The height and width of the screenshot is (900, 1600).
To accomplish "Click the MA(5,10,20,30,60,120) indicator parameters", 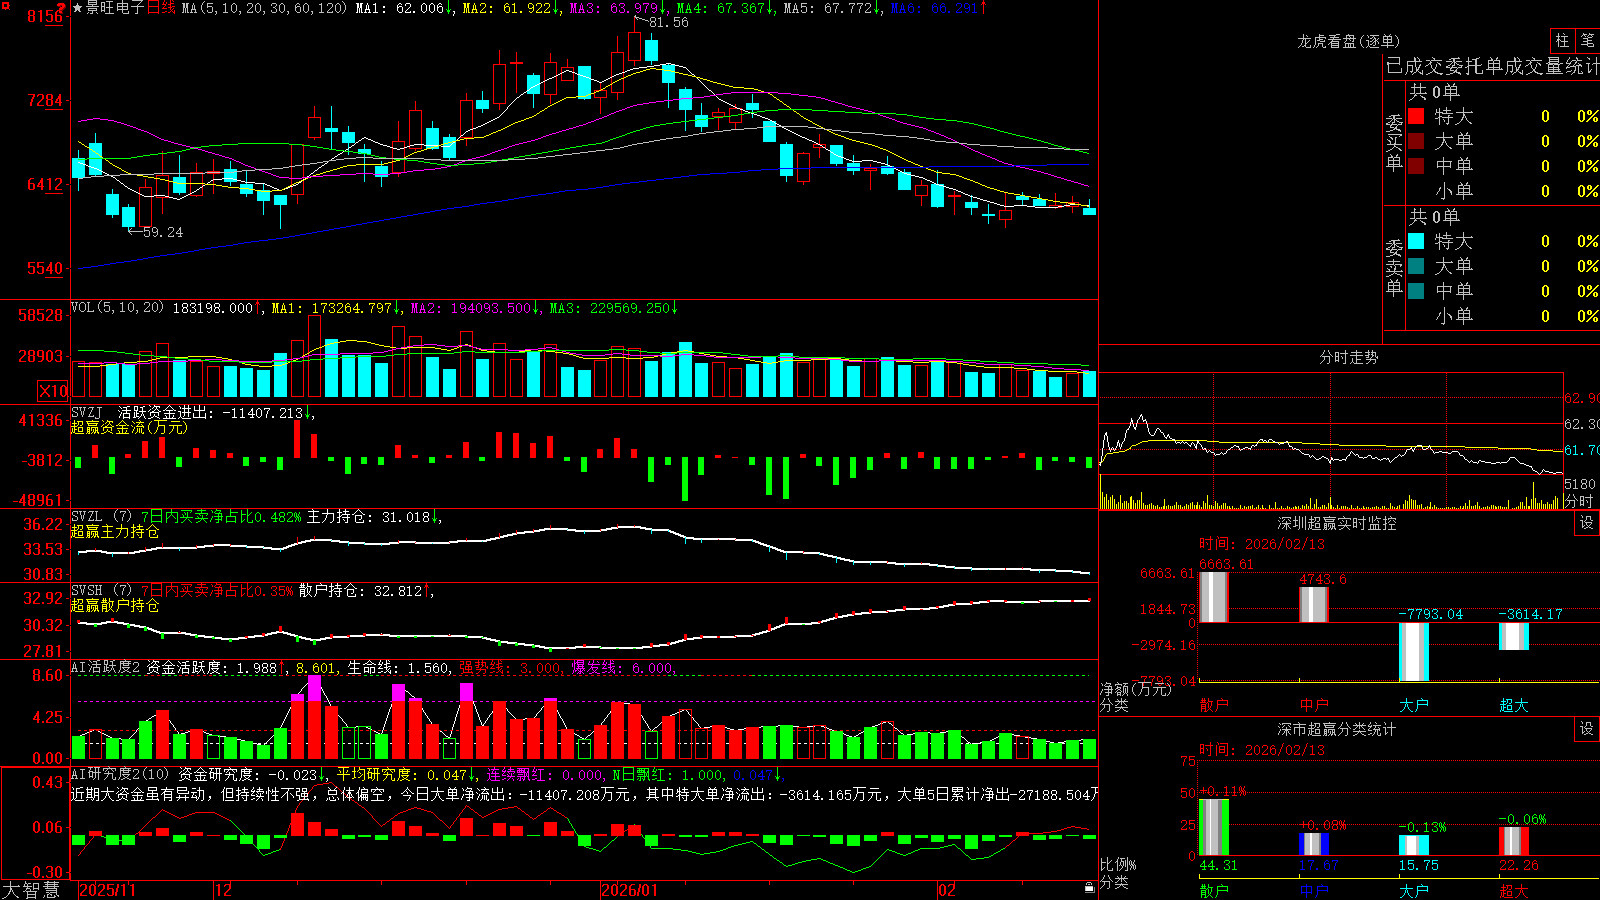I will (x=264, y=8).
